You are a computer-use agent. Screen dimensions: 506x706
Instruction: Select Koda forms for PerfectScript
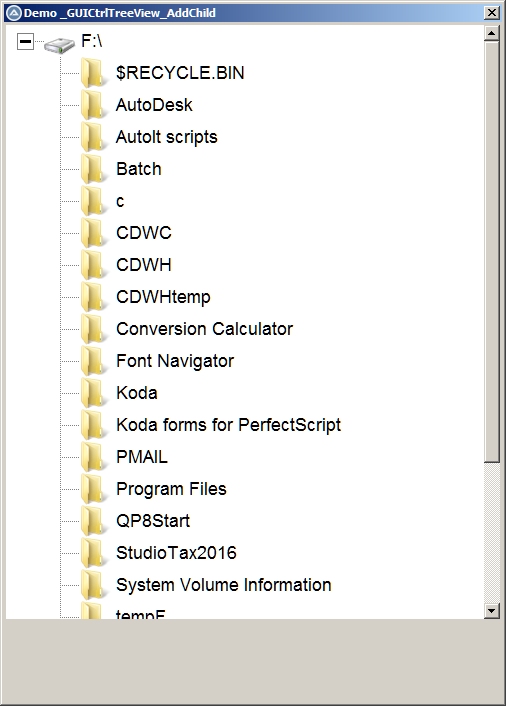(x=229, y=425)
